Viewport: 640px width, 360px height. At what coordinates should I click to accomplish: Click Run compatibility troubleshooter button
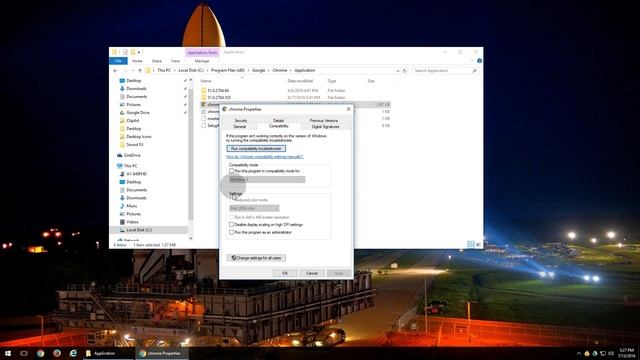tap(256, 149)
